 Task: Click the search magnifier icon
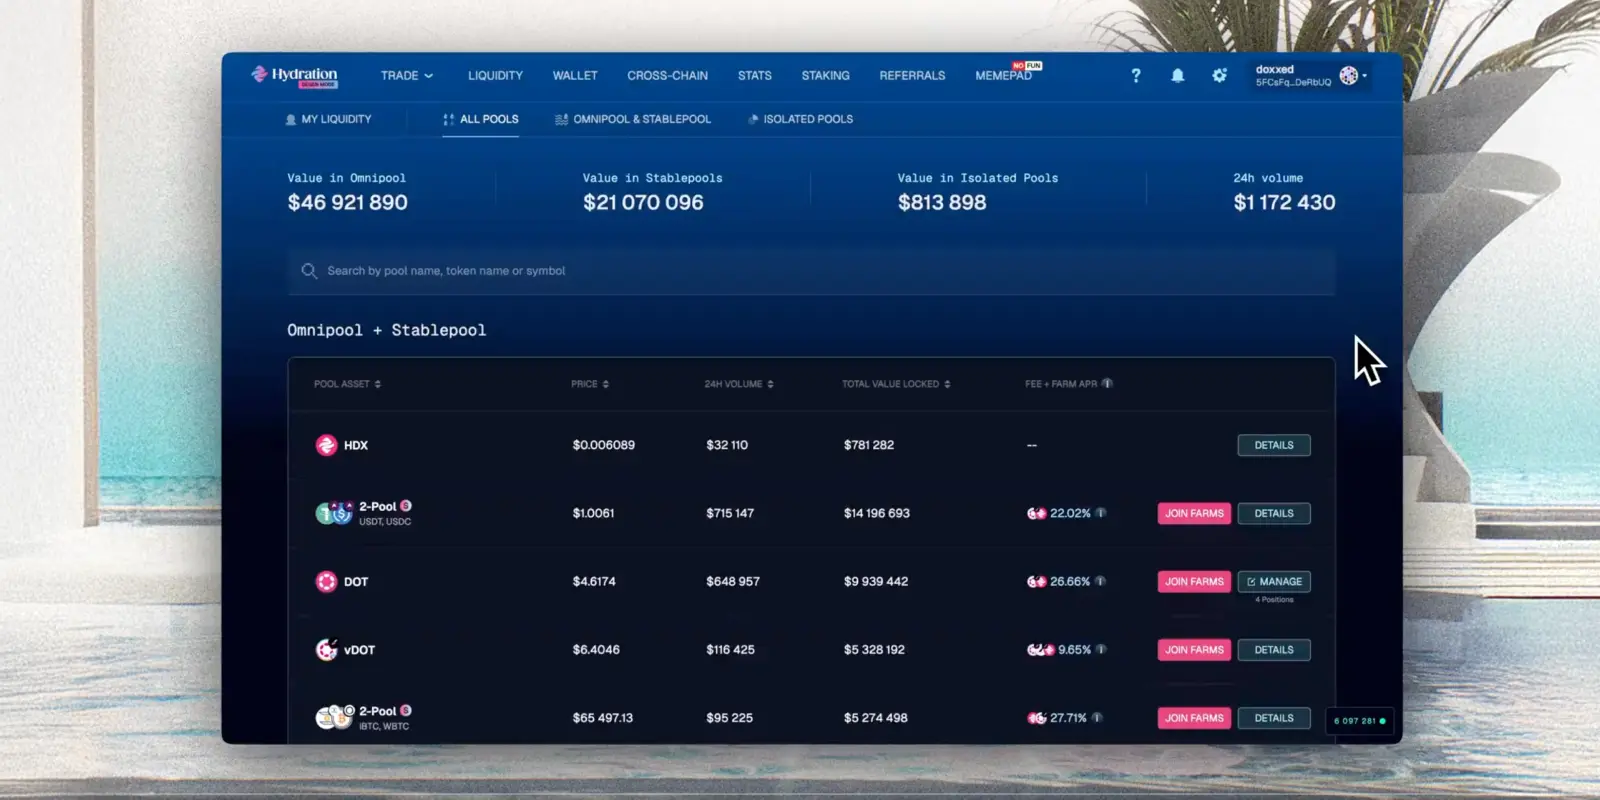[309, 271]
